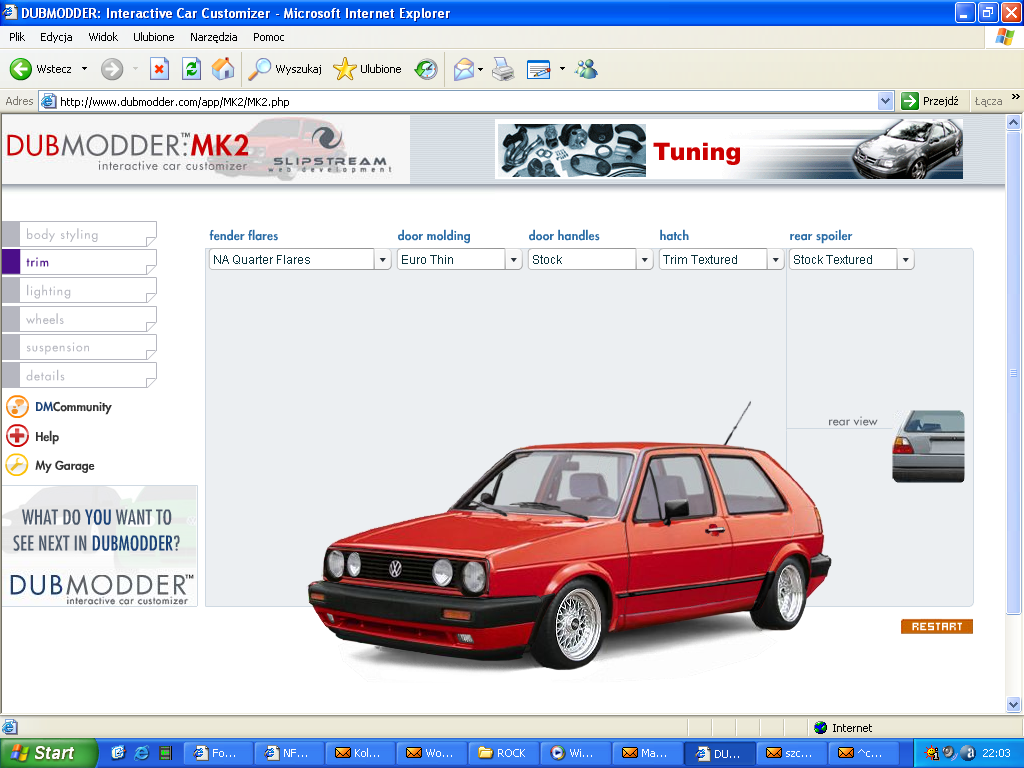Viewport: 1024px width, 768px height.
Task: Switch to the suspension tab
Action: [80, 347]
